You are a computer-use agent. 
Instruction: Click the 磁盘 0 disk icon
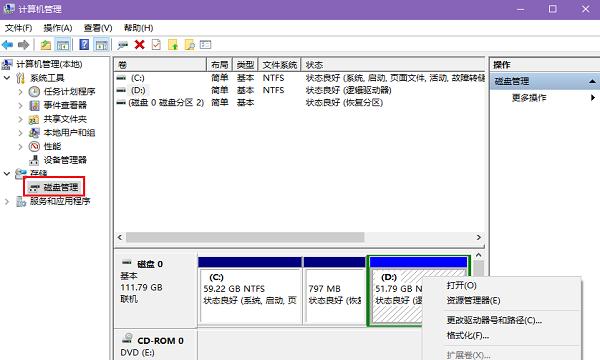coord(127,263)
